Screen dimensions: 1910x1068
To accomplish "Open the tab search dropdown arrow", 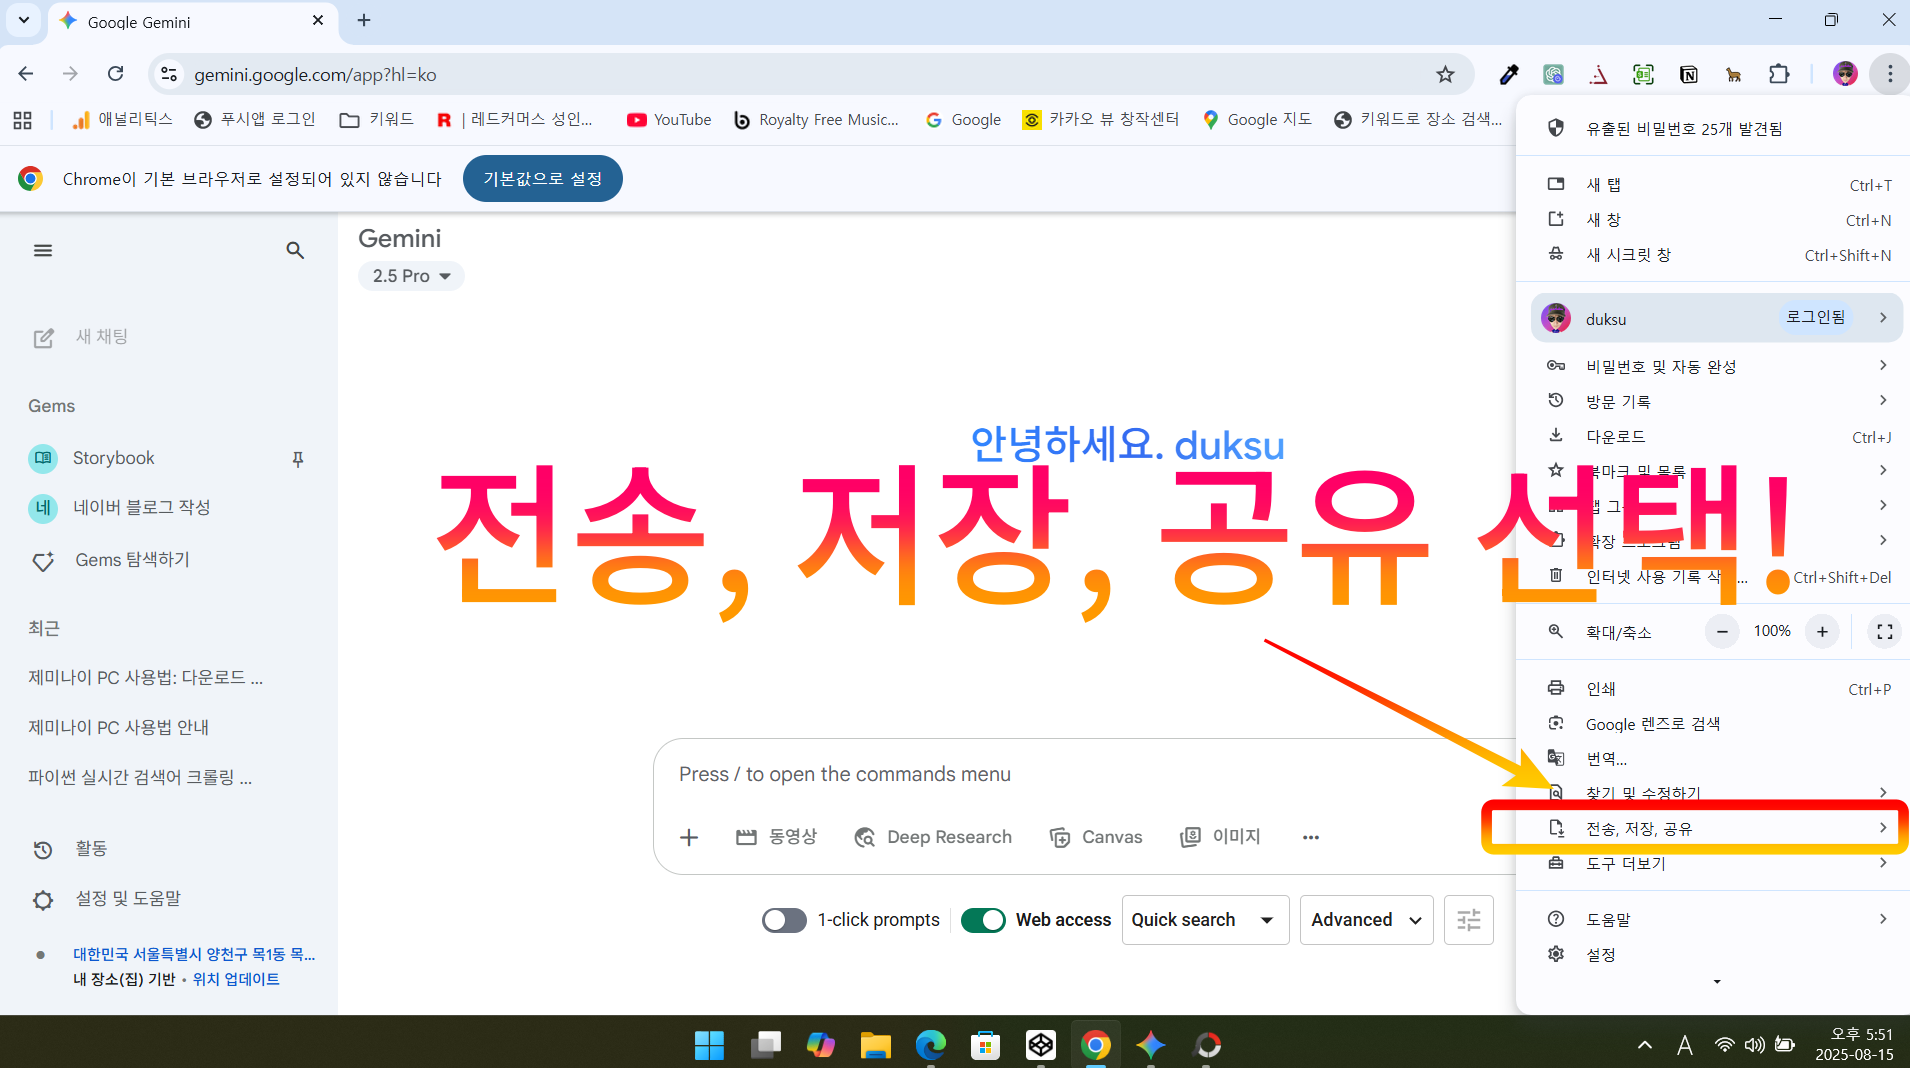I will point(23,20).
